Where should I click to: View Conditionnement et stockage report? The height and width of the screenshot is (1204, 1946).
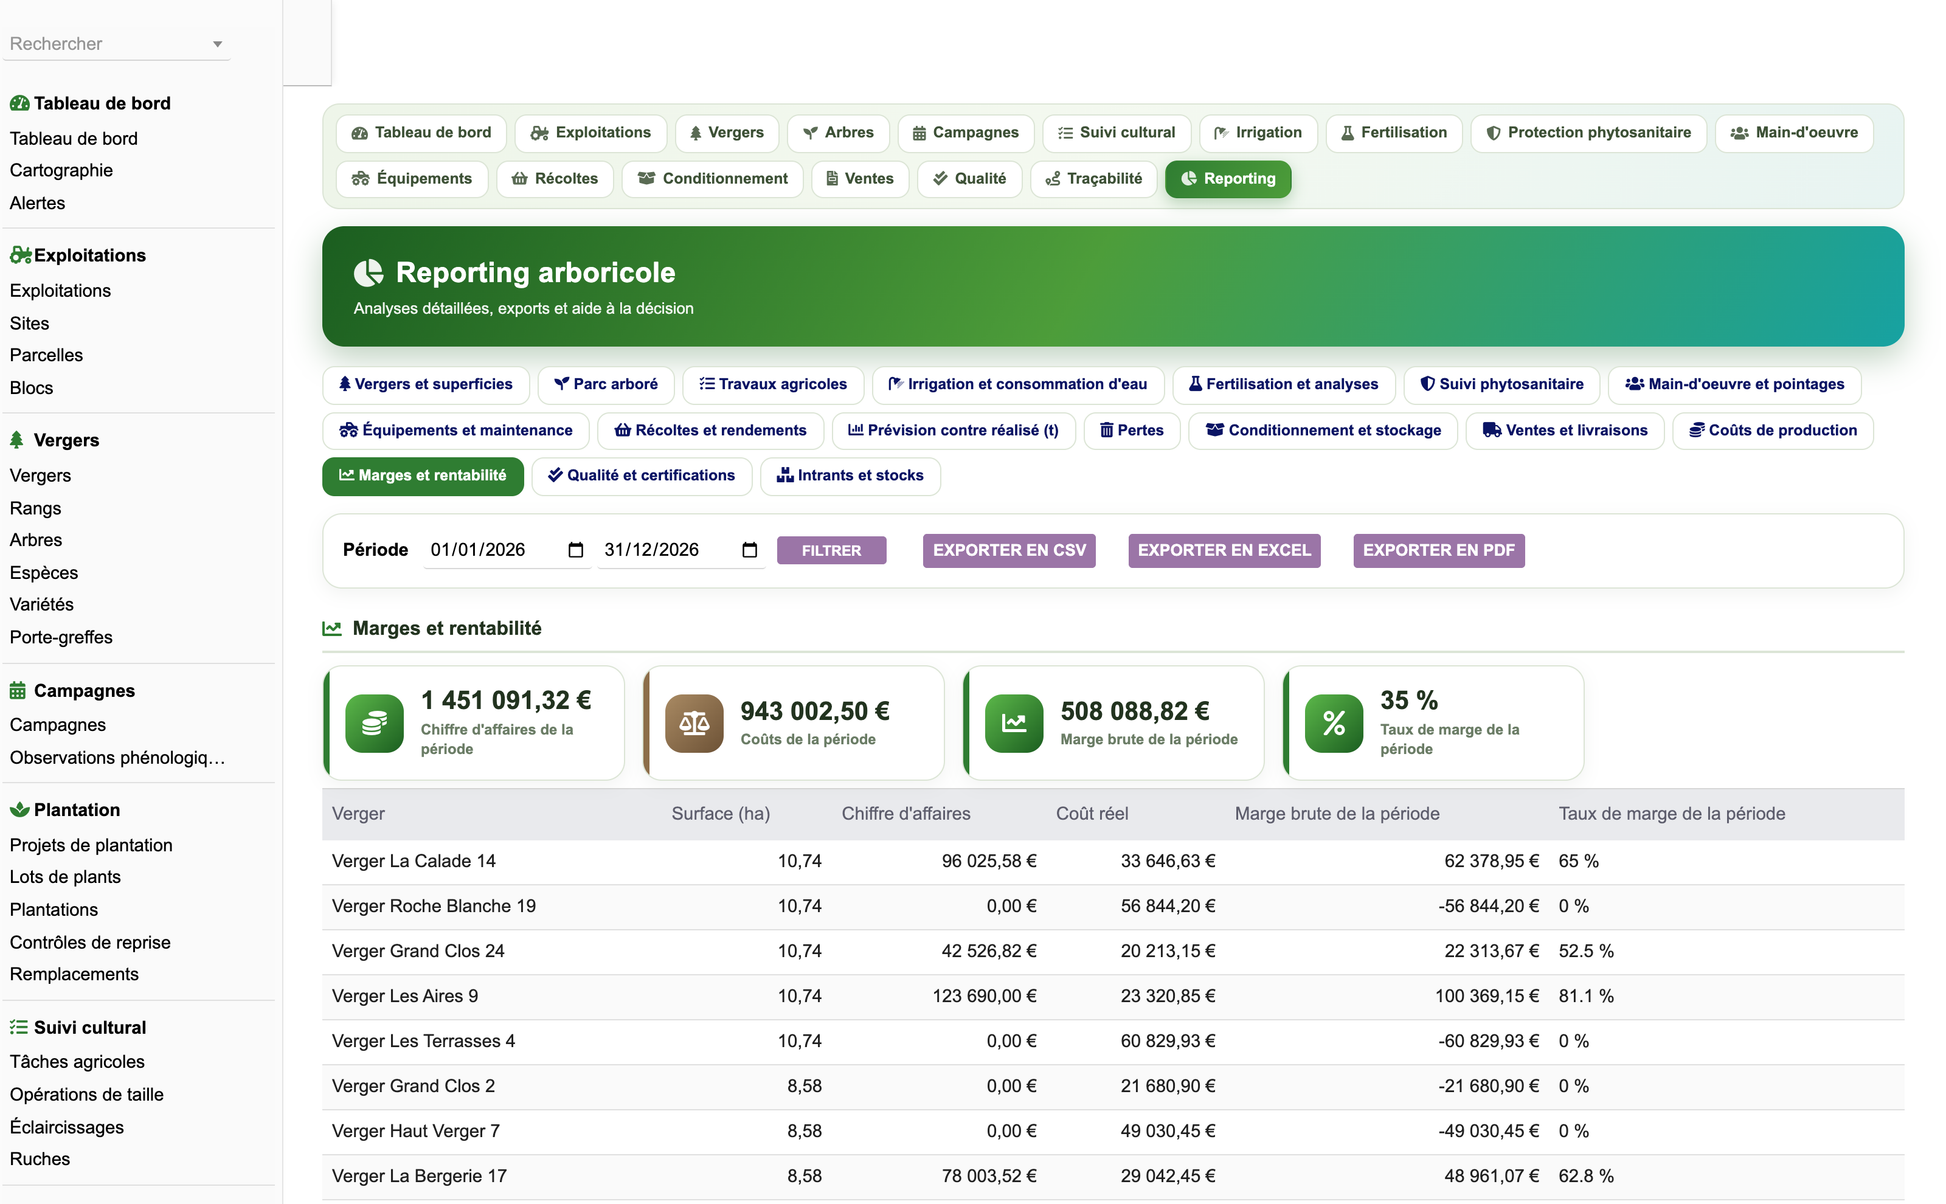1323,431
